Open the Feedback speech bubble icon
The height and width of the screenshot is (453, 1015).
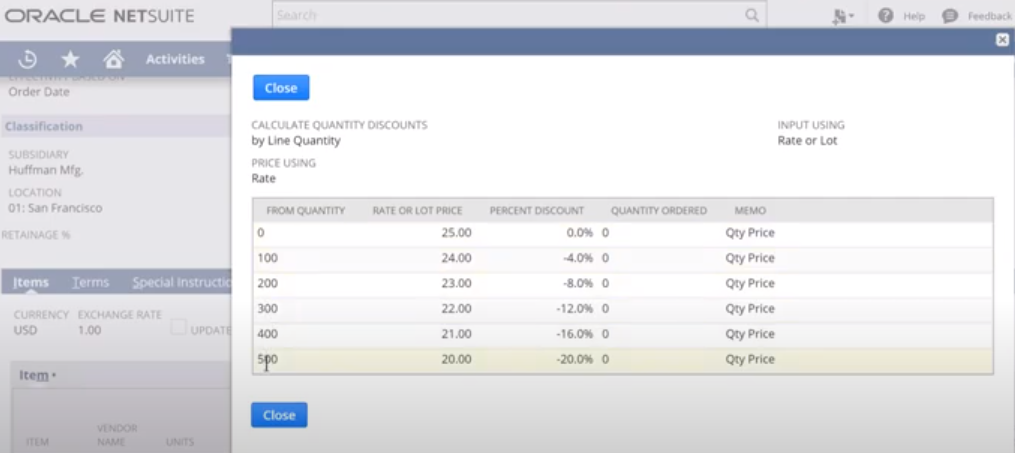click(950, 16)
